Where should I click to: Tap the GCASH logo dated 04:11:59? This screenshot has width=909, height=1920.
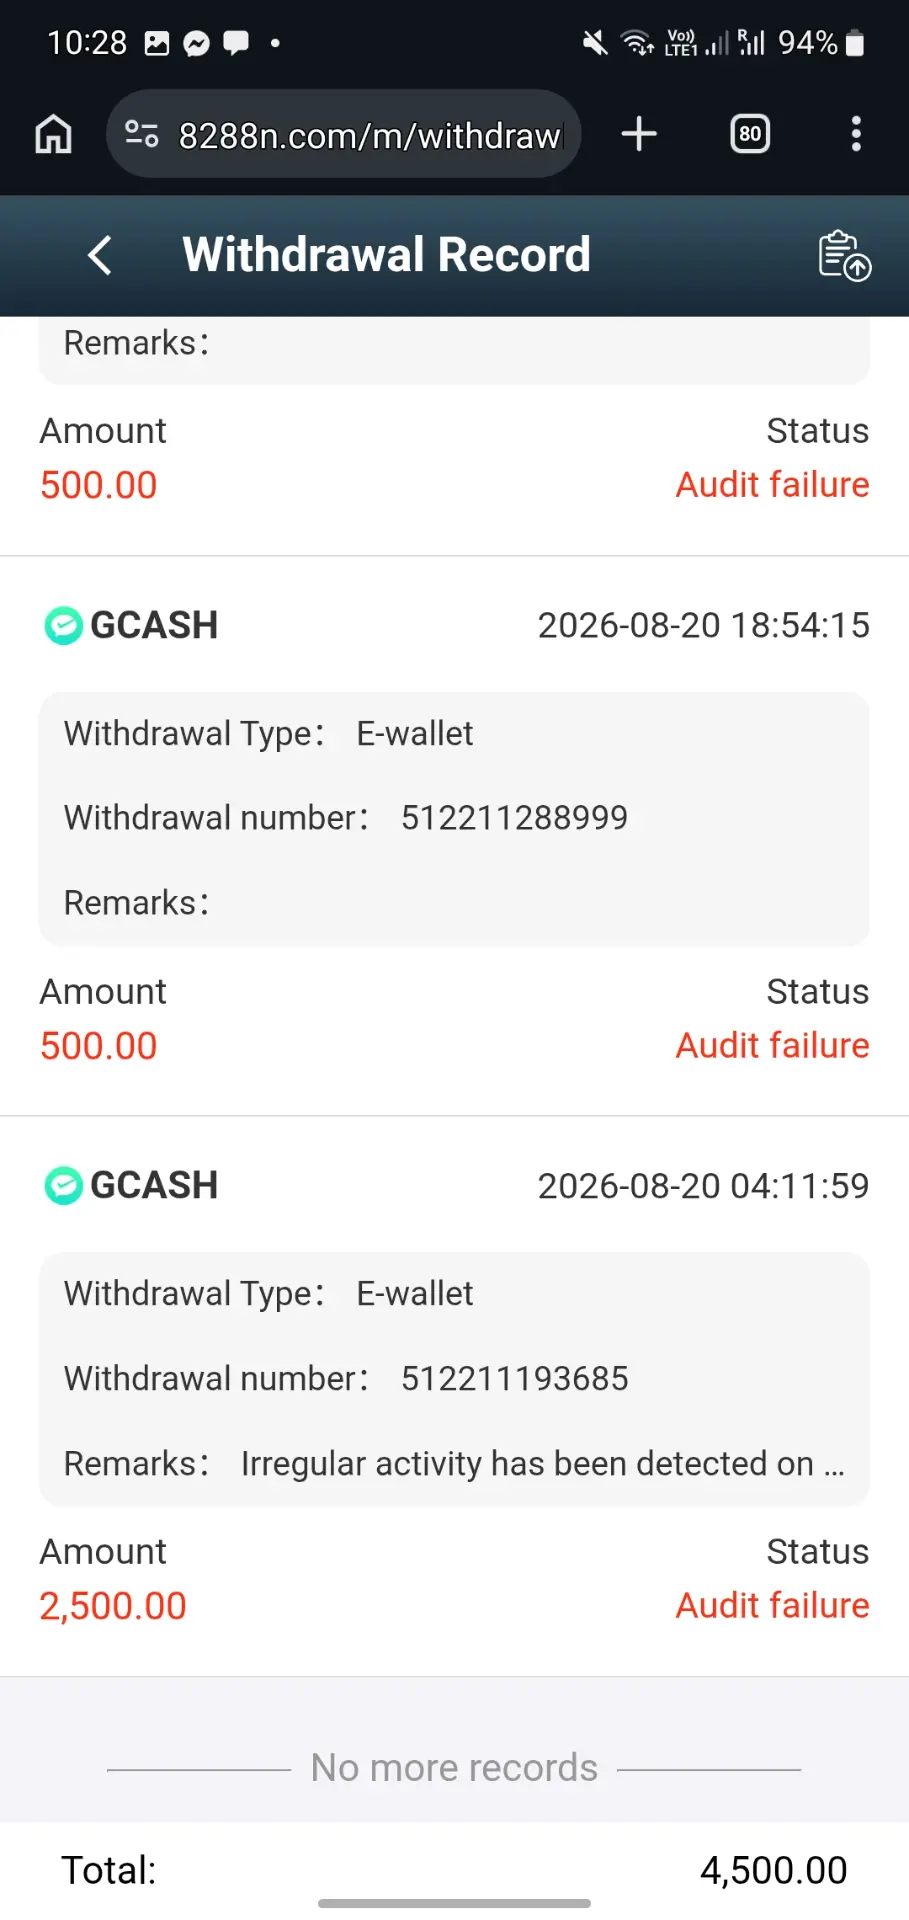point(64,1186)
